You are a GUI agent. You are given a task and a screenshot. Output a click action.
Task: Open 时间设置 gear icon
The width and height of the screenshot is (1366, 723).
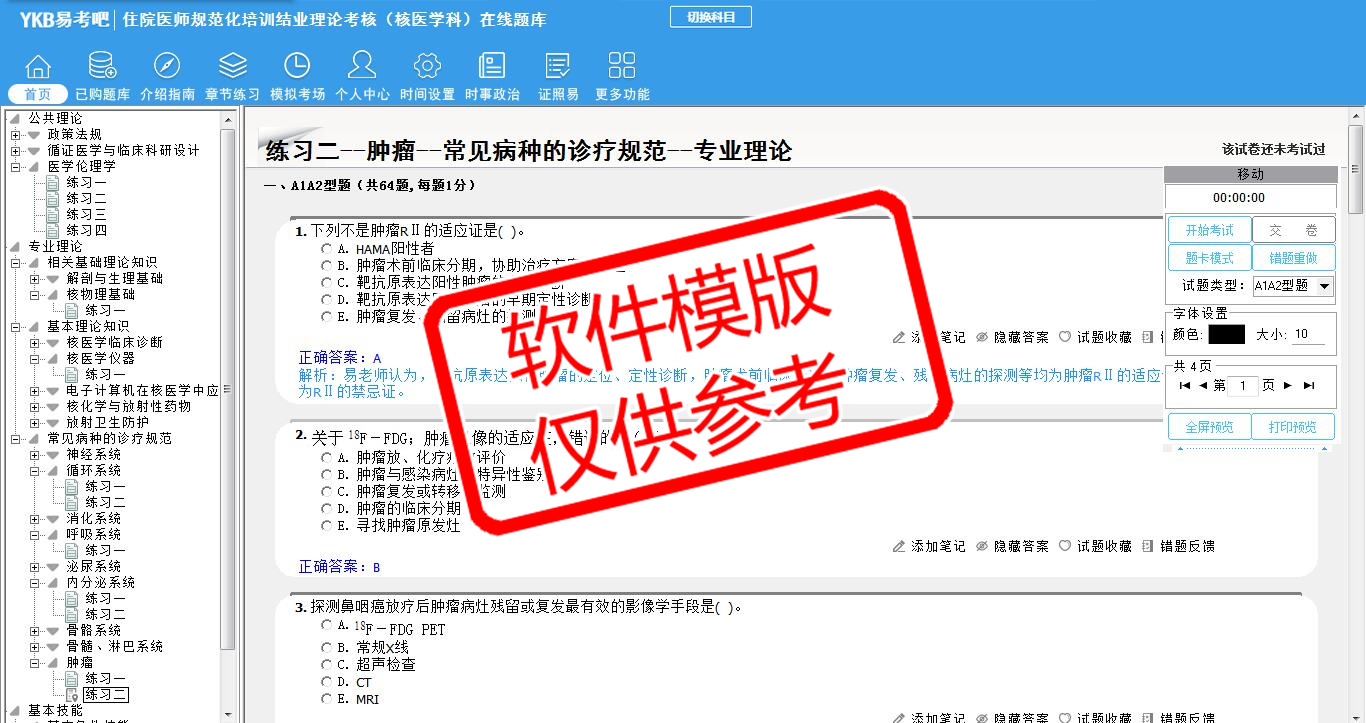click(427, 67)
